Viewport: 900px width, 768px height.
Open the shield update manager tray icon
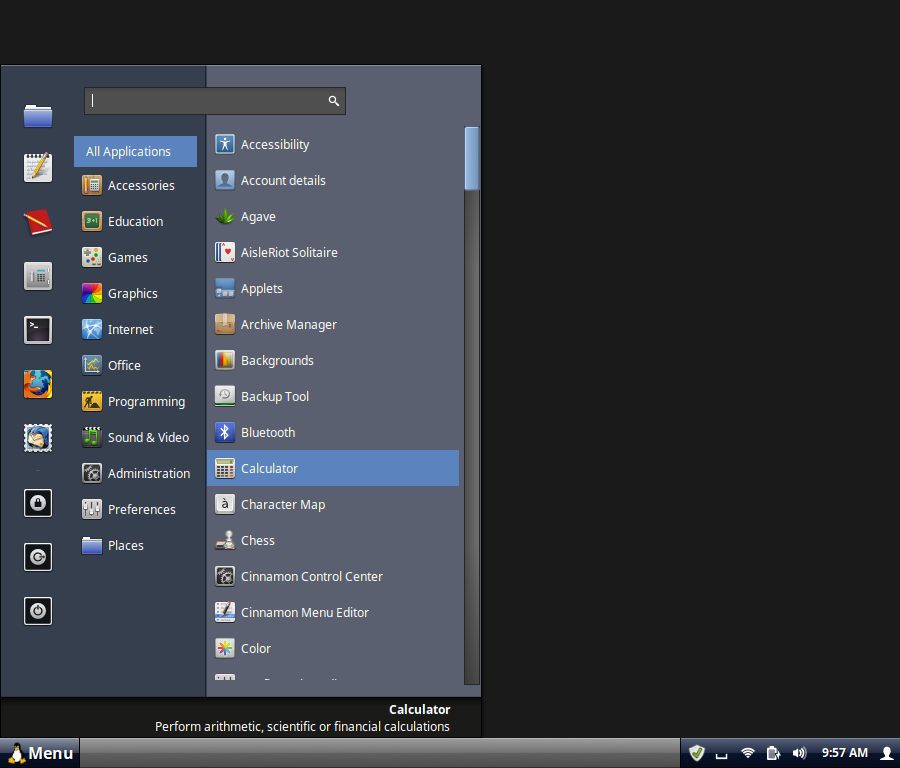point(697,753)
